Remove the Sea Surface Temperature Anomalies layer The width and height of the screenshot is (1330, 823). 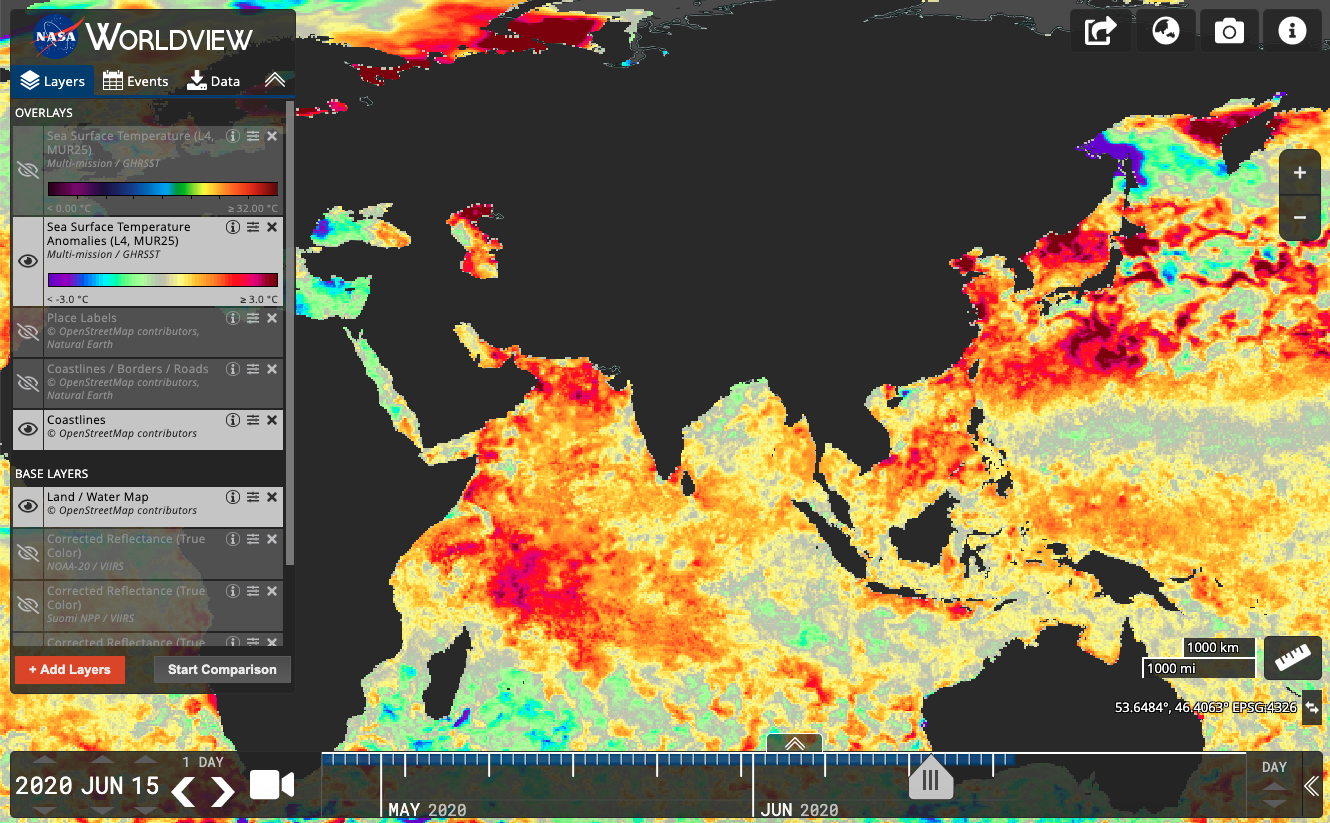tap(272, 227)
